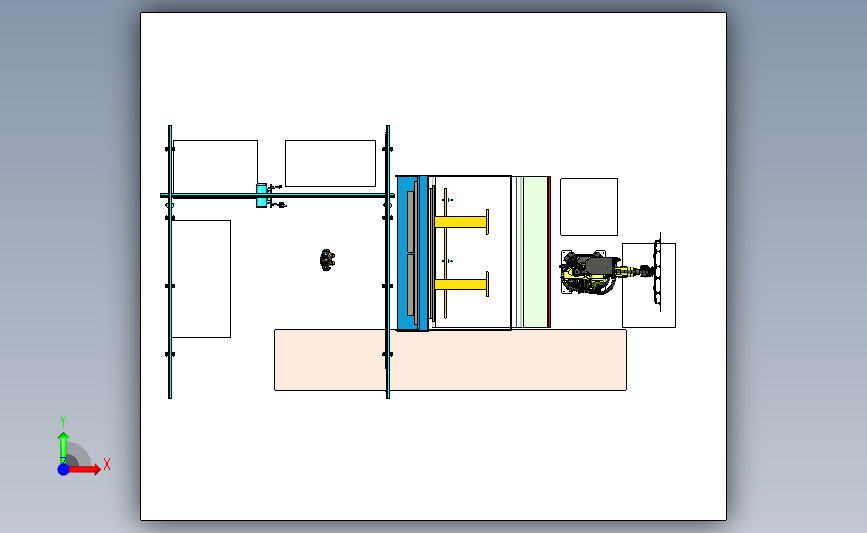Select the robot's suction gripper tool

657,272
